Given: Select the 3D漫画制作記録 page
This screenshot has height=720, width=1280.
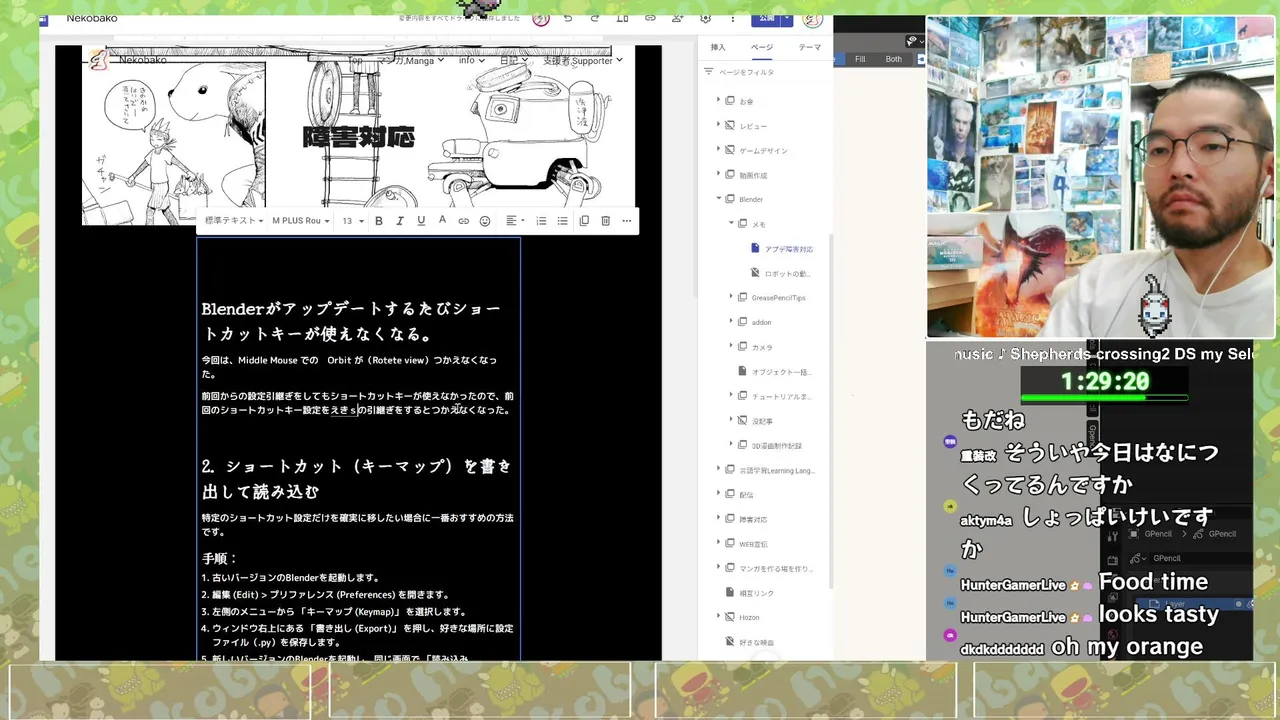Looking at the screenshot, I should tap(777, 445).
